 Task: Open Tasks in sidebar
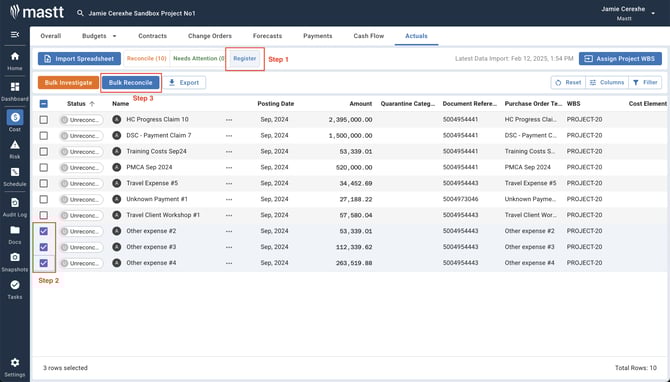15,290
